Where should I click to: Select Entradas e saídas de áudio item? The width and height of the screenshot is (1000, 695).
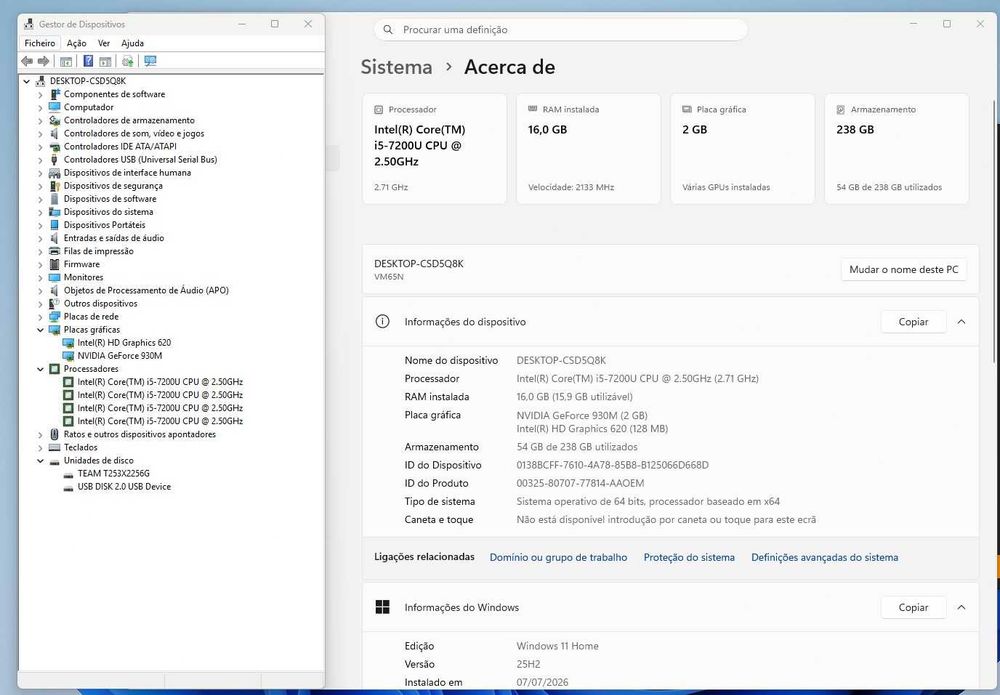(x=114, y=238)
